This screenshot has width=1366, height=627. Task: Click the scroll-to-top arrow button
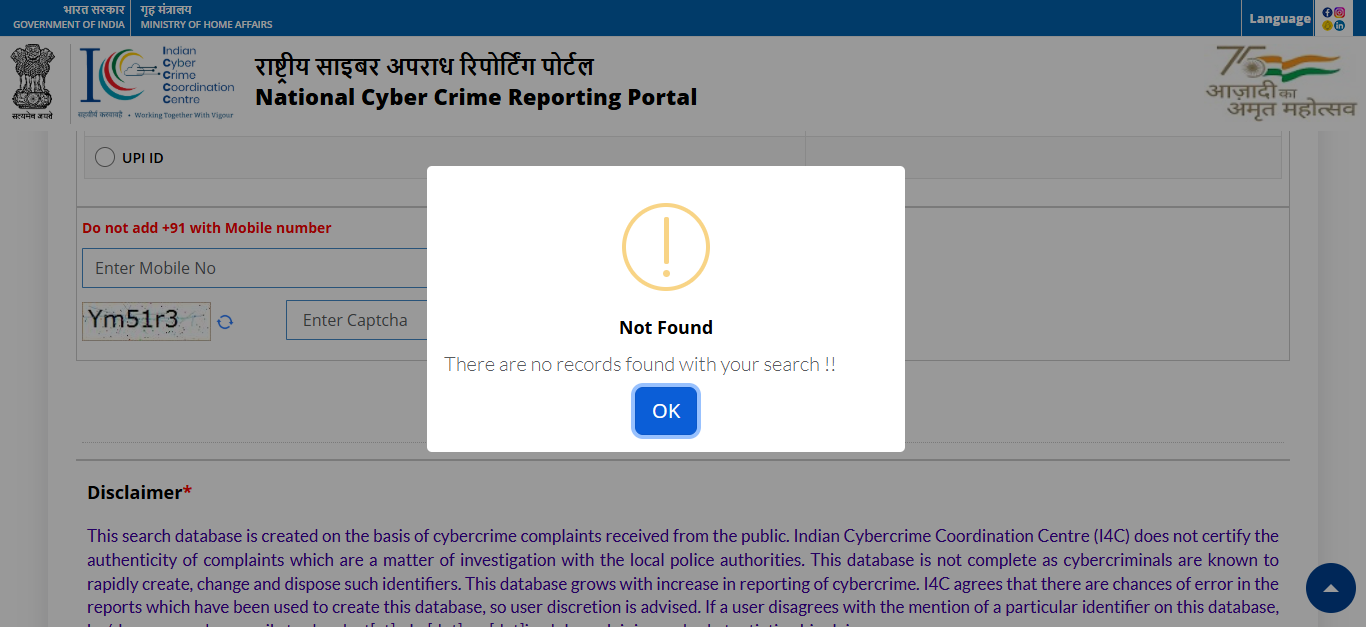(x=1330, y=588)
